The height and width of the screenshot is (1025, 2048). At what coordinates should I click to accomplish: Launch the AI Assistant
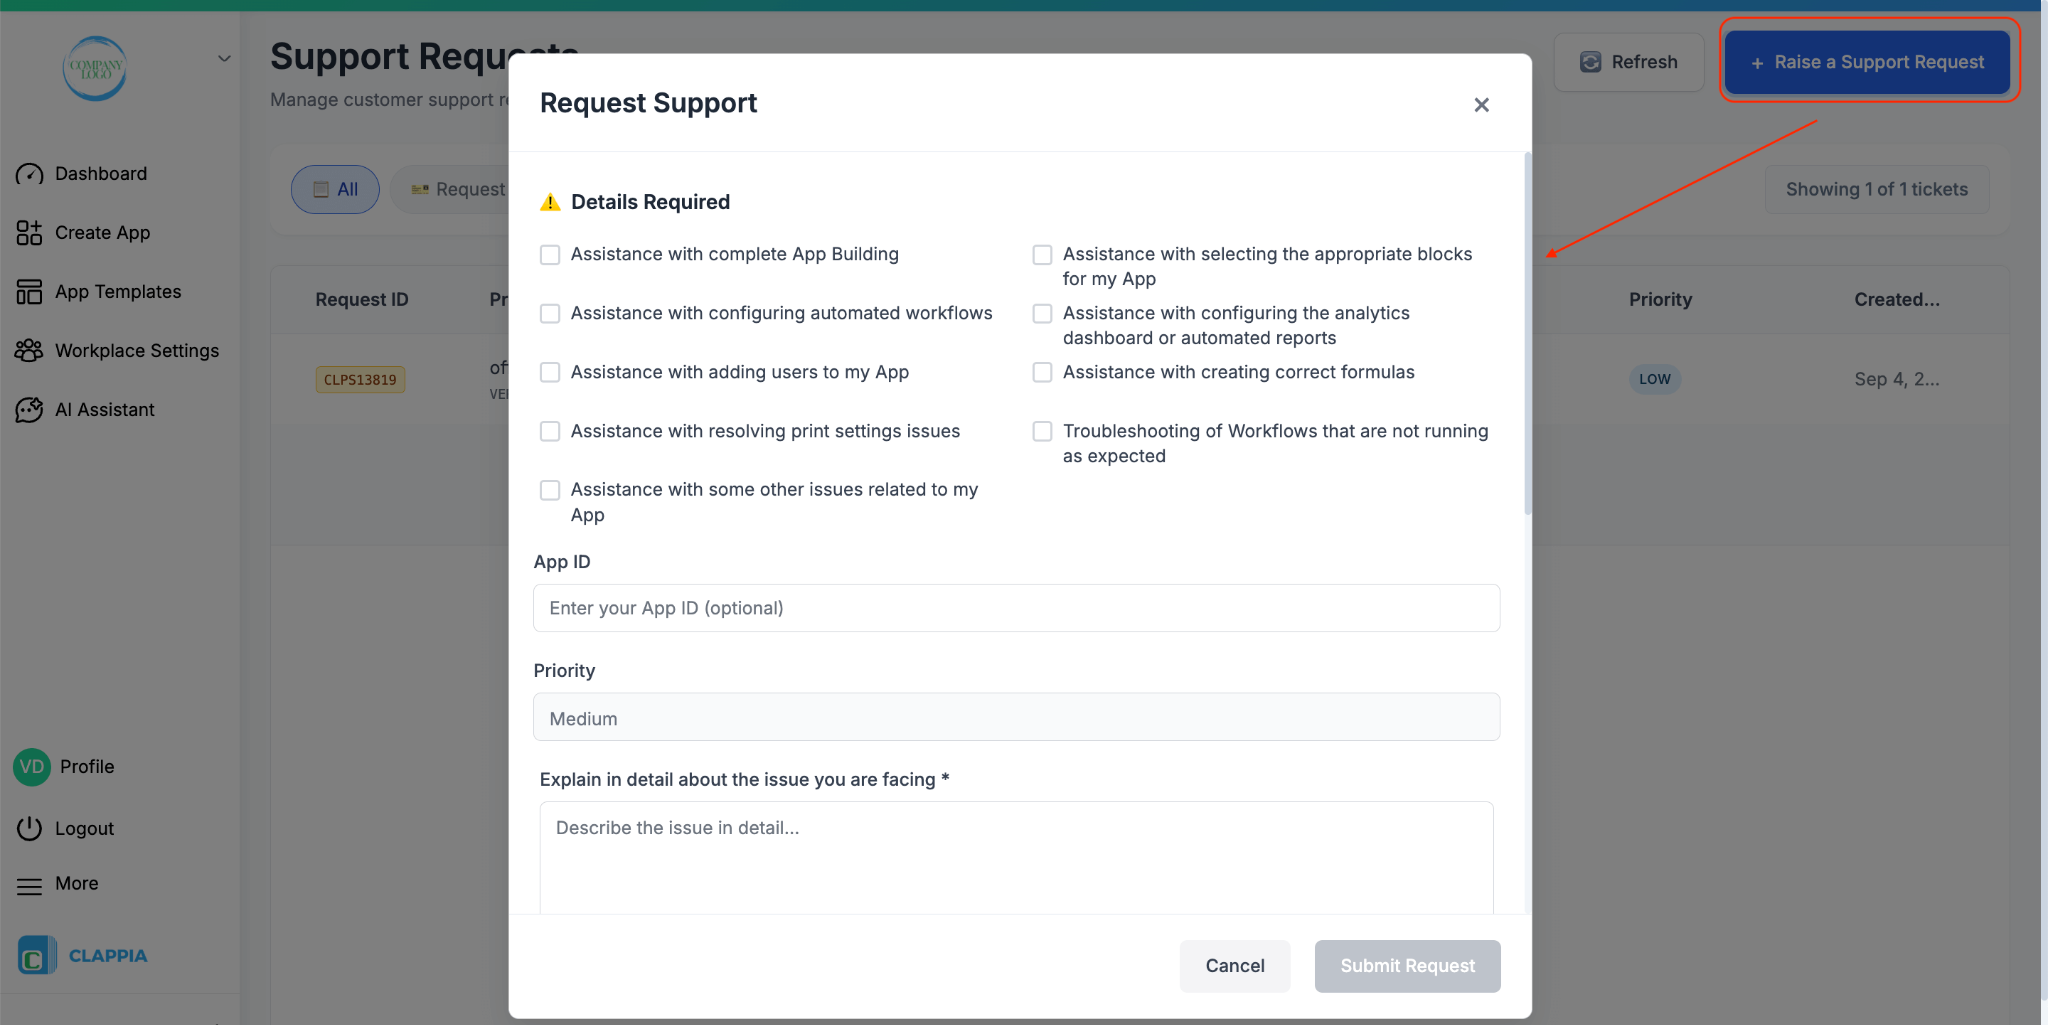104,409
